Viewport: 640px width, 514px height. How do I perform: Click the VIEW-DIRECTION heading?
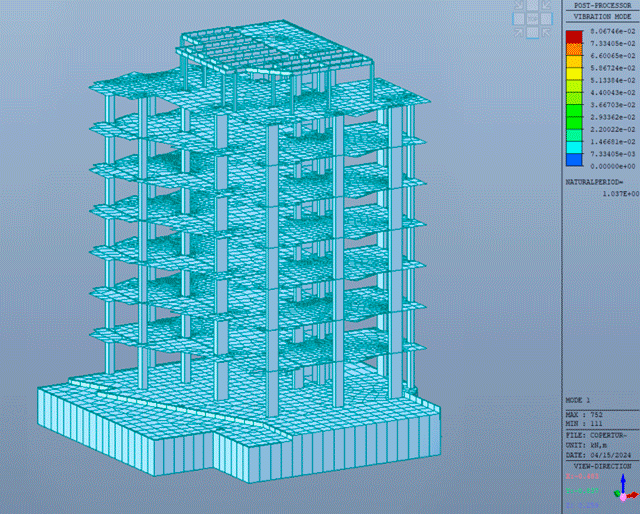pos(601,466)
